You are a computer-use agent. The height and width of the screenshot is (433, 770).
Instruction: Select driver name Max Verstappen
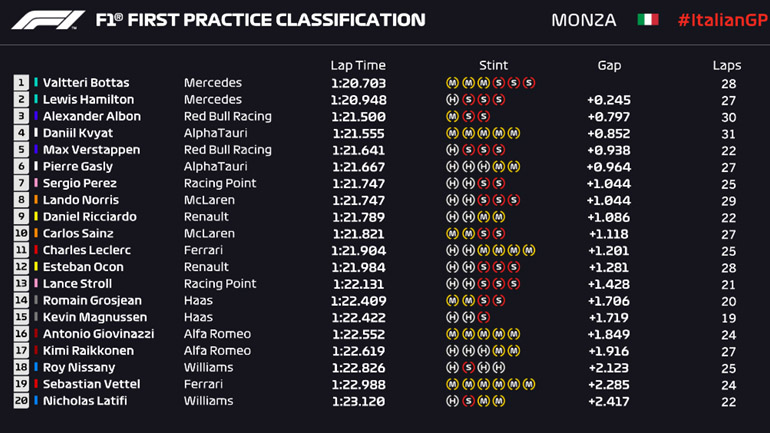(85, 150)
